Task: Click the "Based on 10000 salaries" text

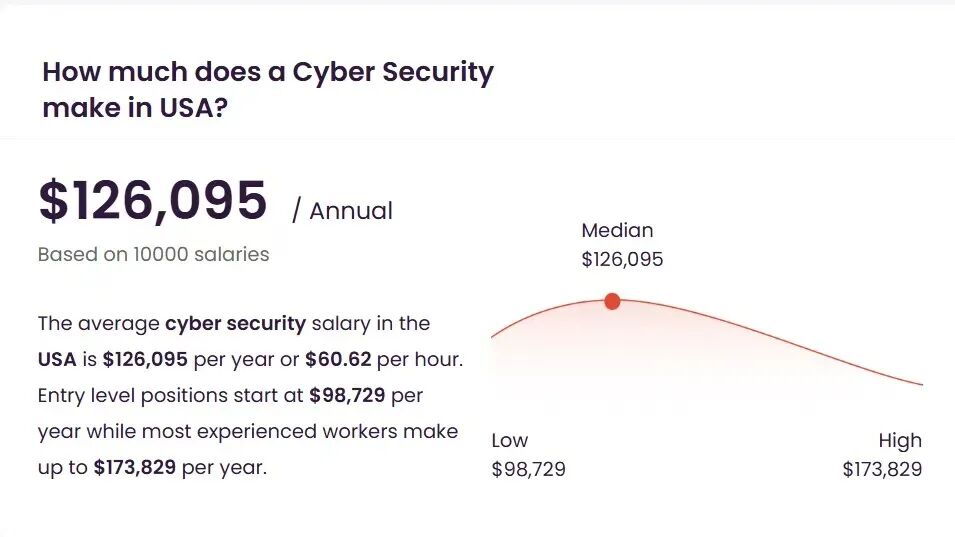Action: tap(153, 254)
